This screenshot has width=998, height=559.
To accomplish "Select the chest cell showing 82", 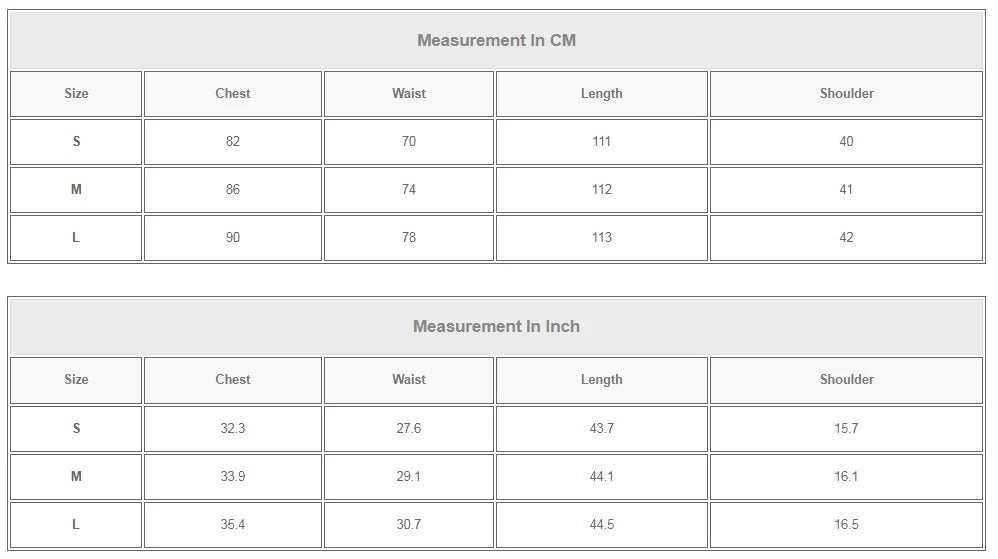I will coord(233,142).
